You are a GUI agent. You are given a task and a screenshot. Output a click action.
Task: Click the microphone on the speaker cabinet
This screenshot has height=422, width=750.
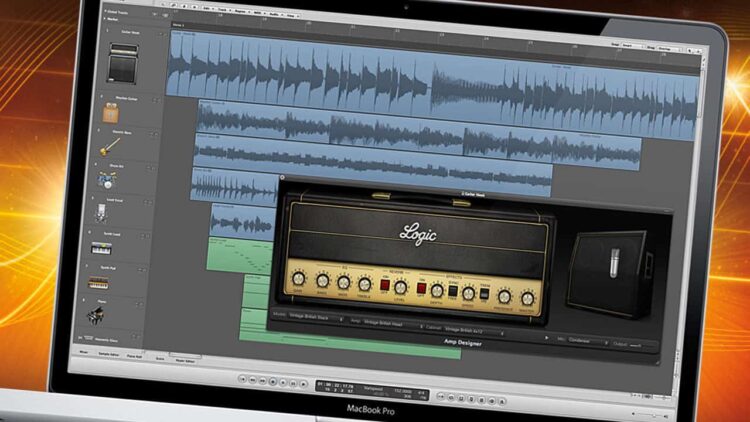(615, 262)
